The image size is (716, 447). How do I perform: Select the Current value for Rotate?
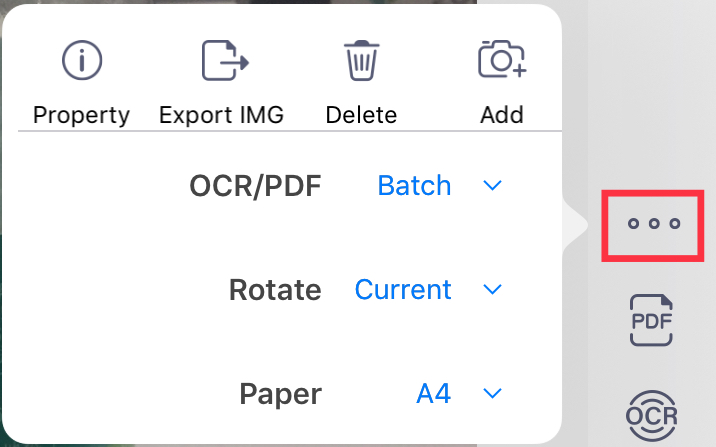click(x=403, y=290)
